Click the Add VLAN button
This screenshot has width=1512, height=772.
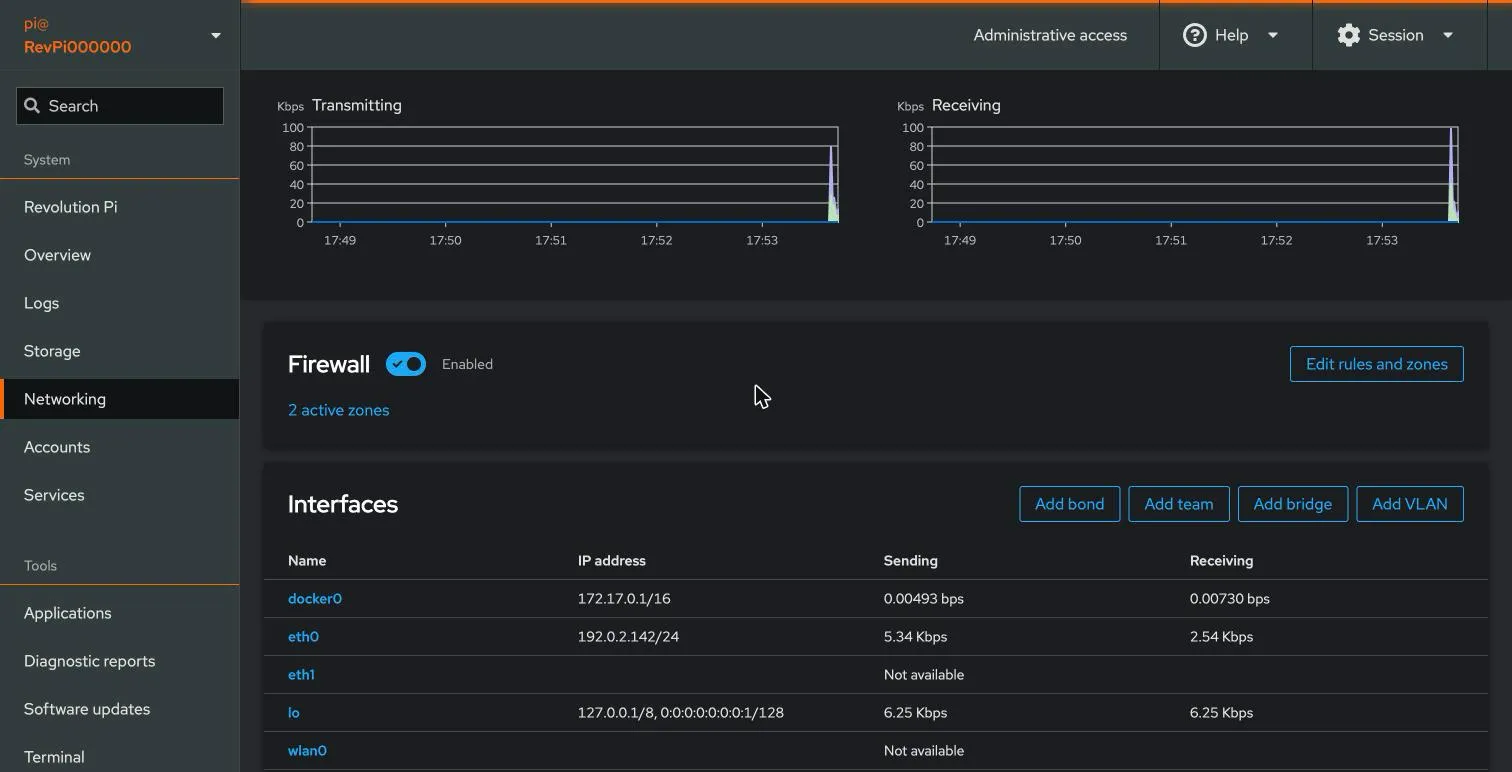click(1409, 504)
